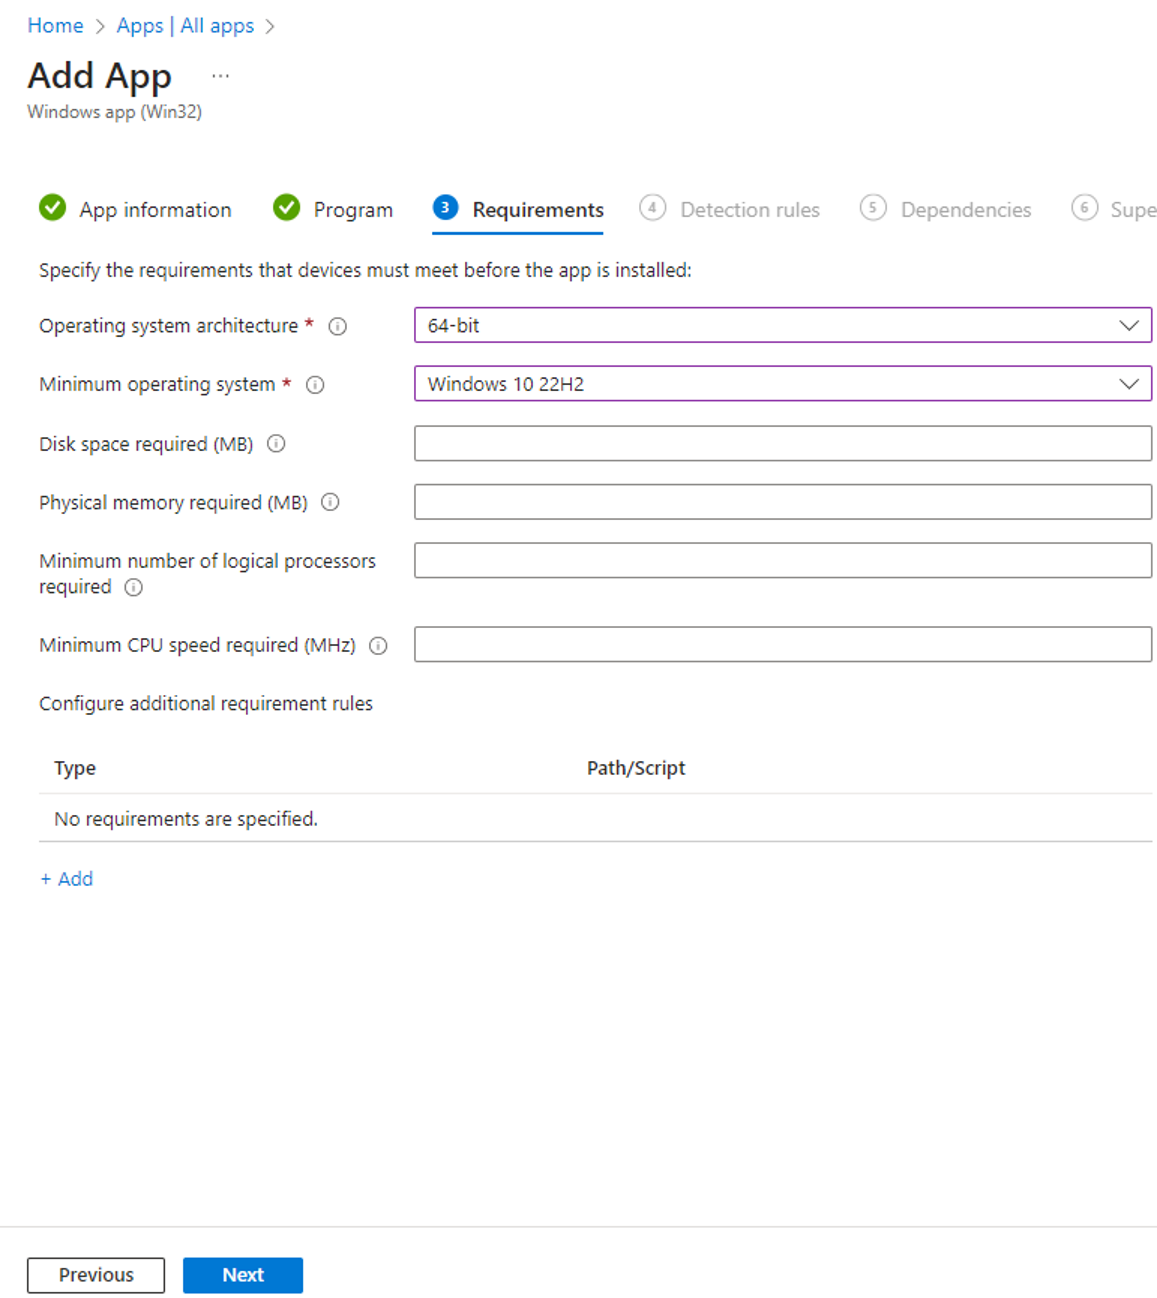1157x1298 pixels.
Task: Open the Minimum operating system dropdown
Action: click(1129, 384)
